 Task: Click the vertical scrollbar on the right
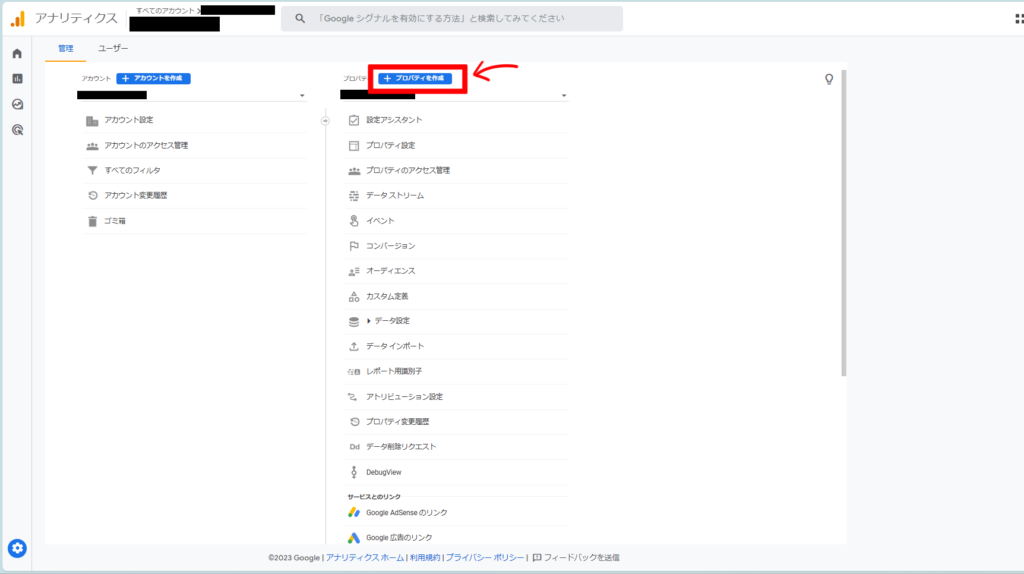click(x=844, y=220)
